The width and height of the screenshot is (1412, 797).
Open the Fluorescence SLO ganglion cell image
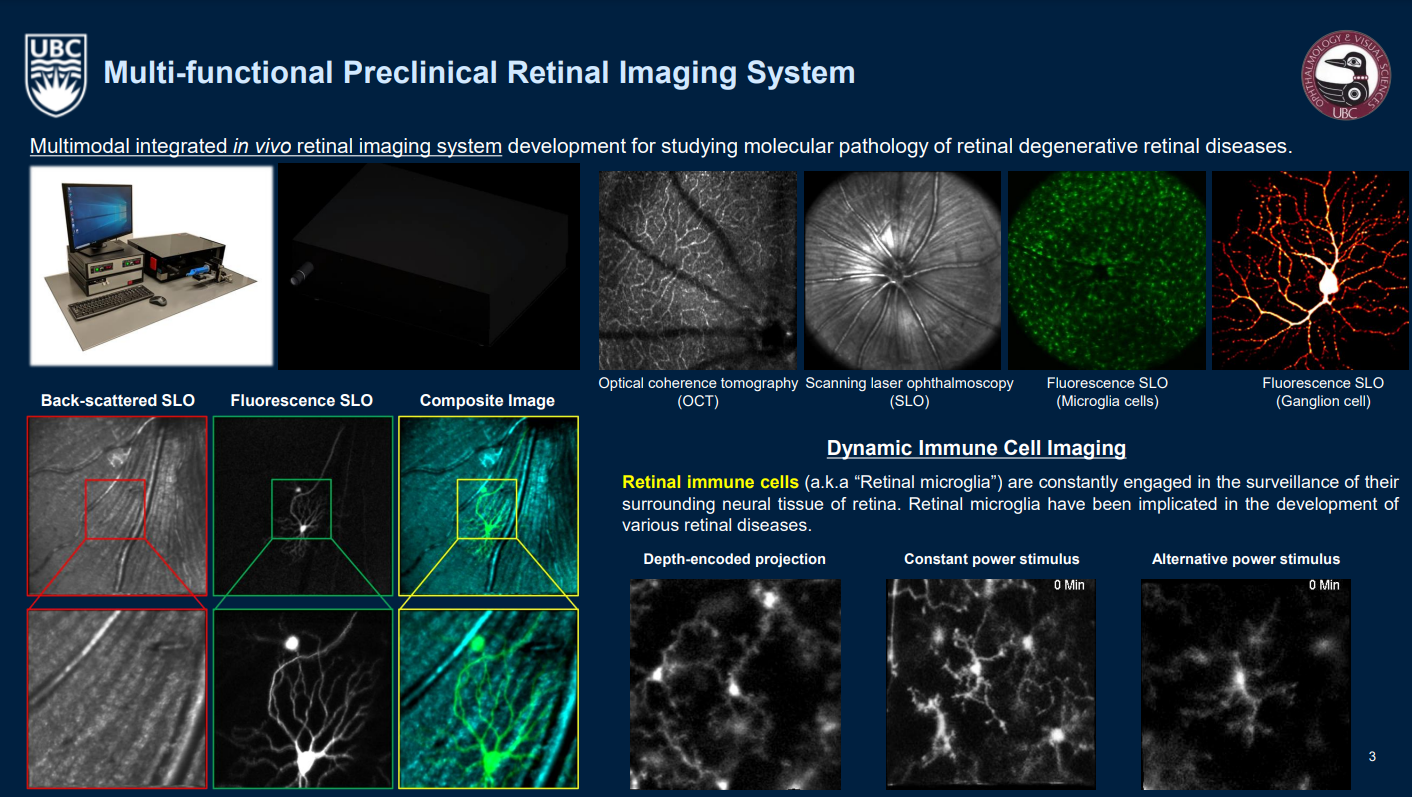[x=1310, y=270]
